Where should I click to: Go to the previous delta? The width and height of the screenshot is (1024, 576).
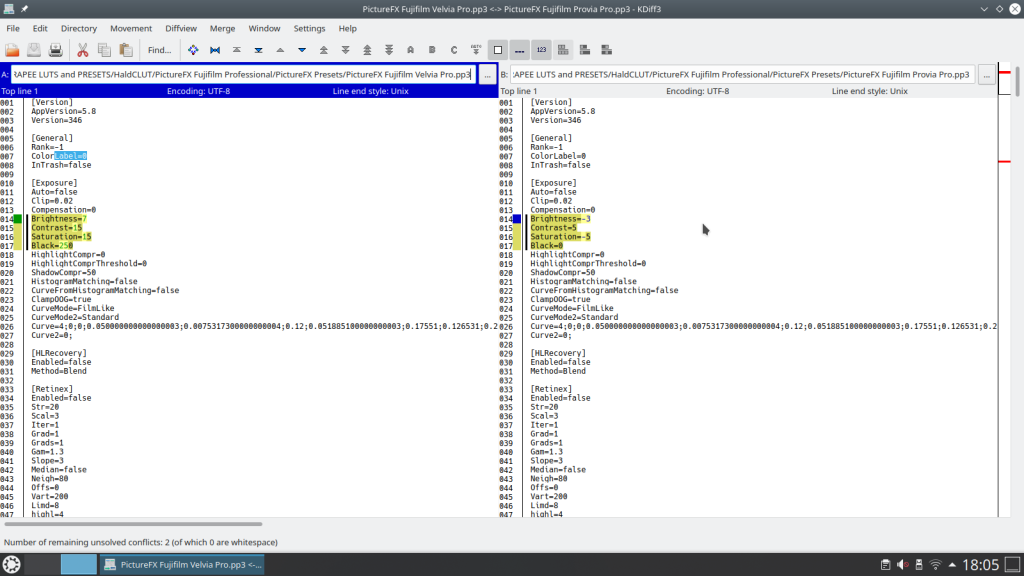[280, 50]
